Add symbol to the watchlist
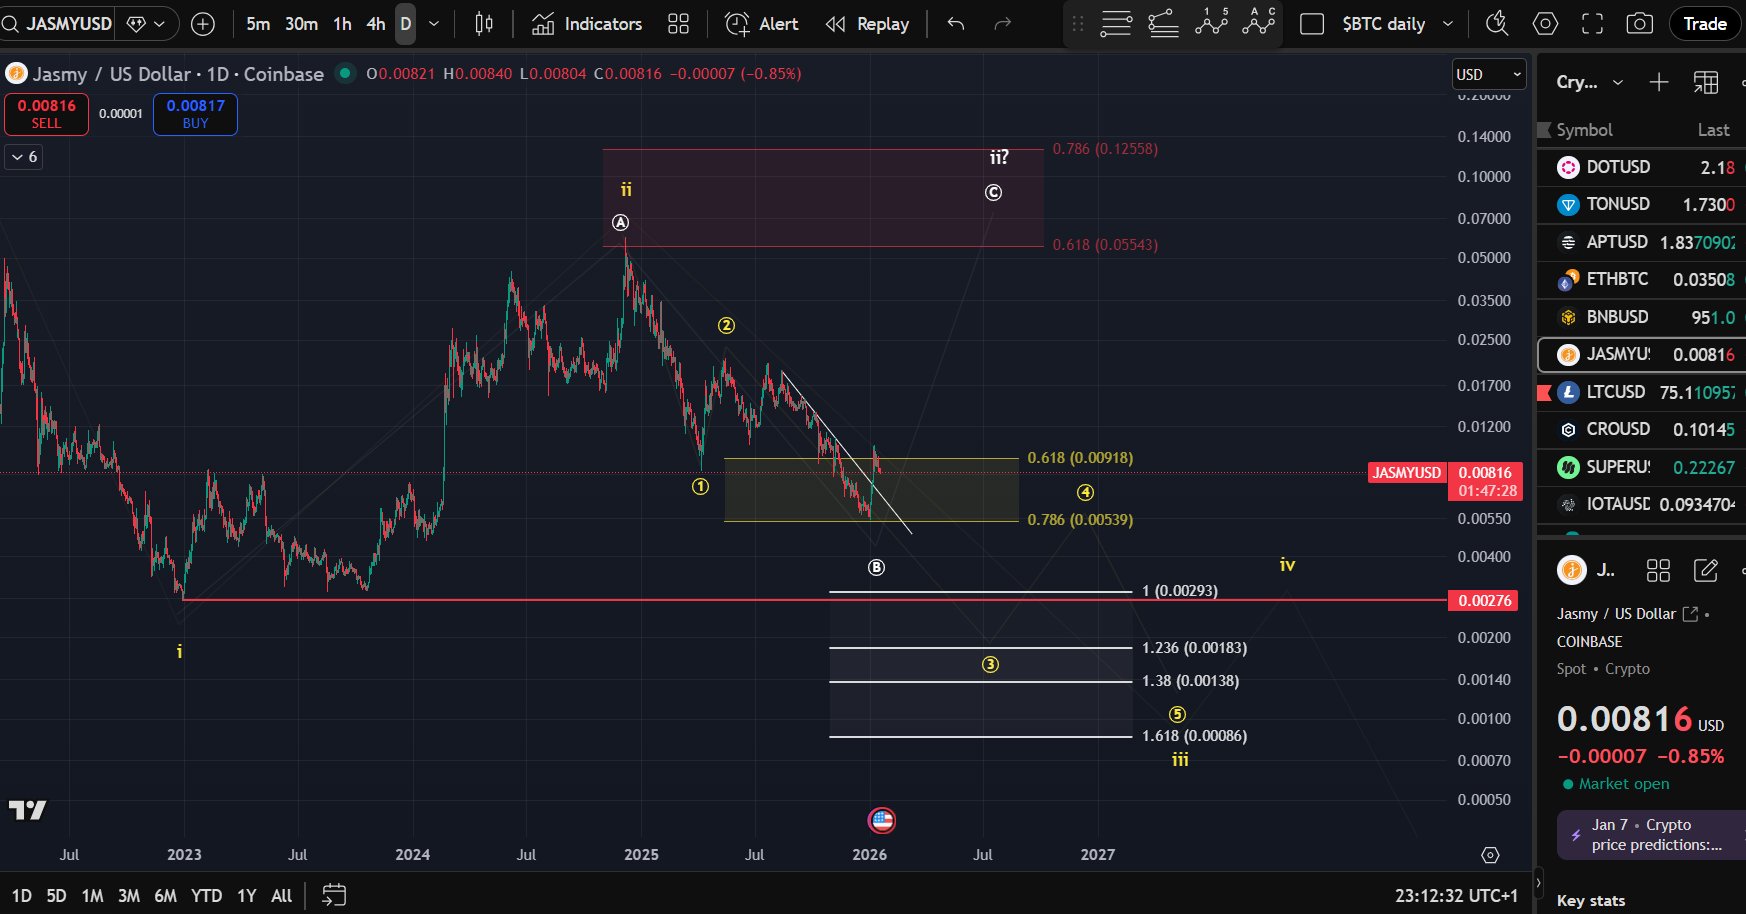The image size is (1746, 914). (1659, 82)
